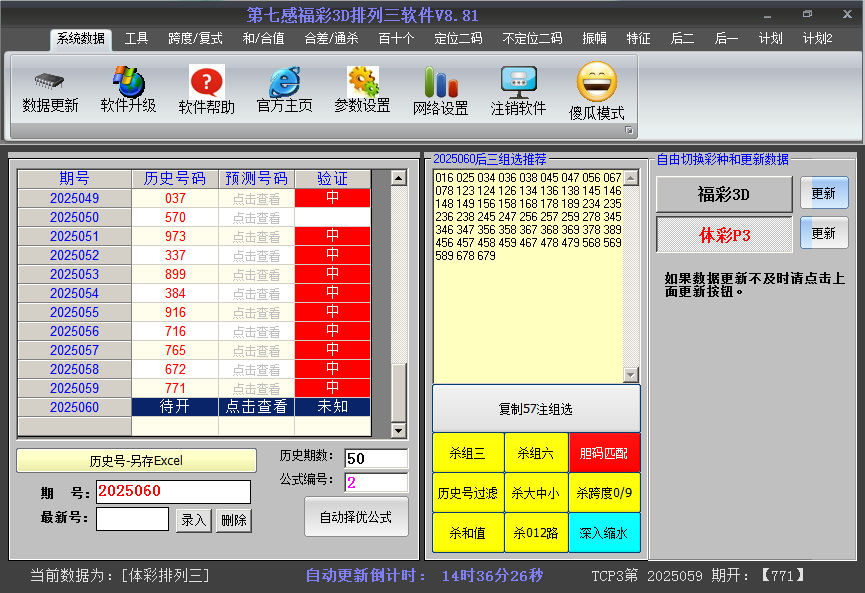
Task: Open the 后二 tab
Action: [x=682, y=39]
